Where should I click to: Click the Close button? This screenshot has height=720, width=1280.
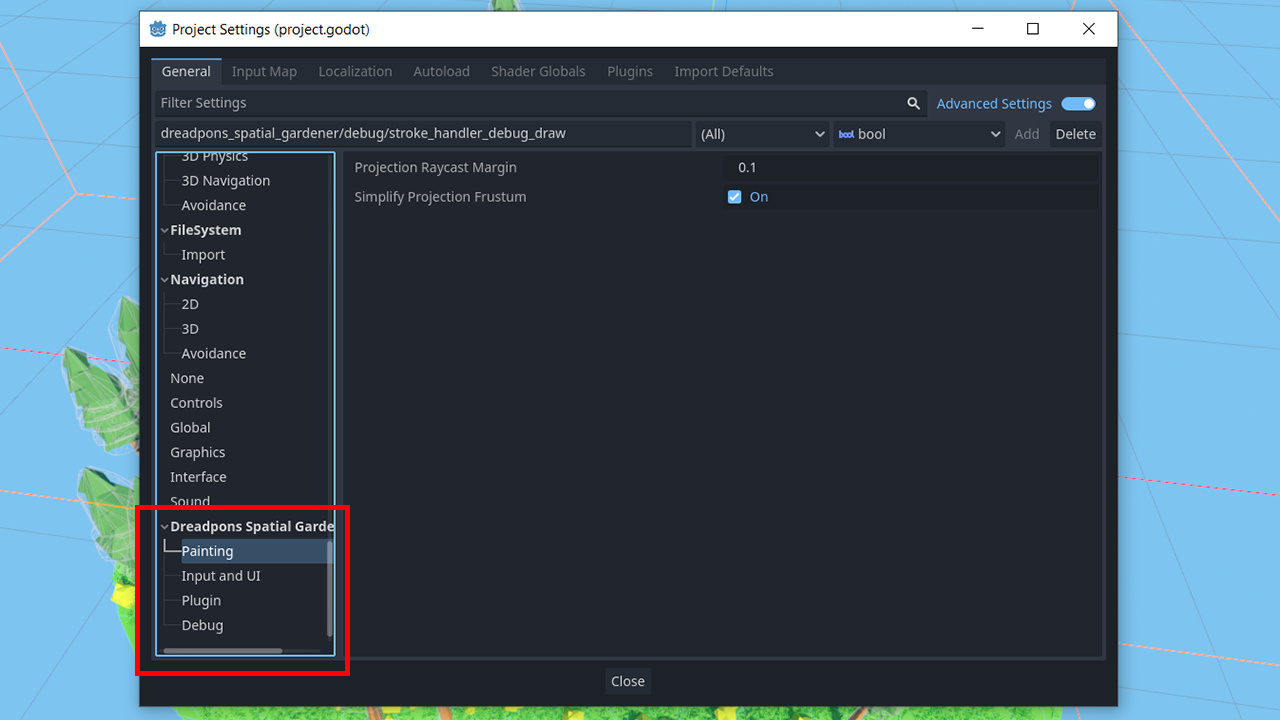coord(627,681)
